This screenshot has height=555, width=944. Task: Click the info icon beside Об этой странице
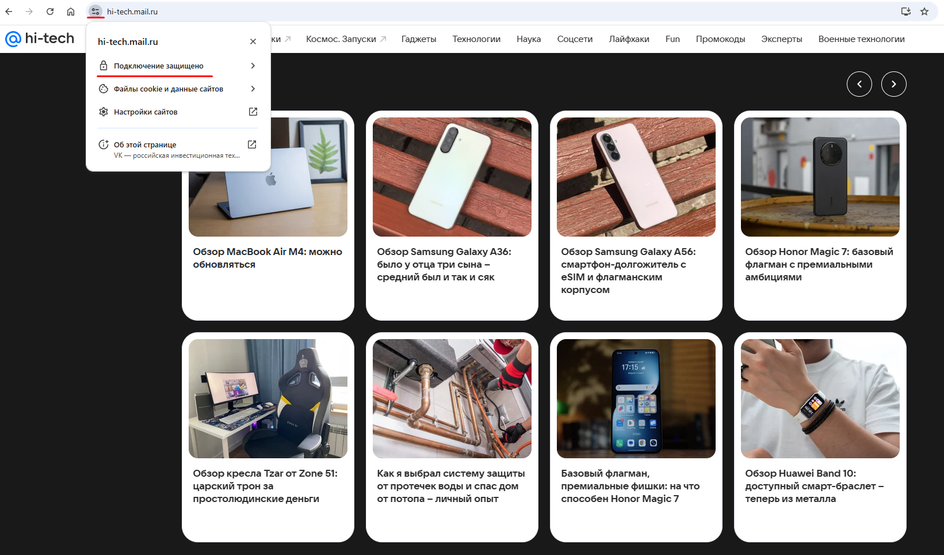[x=103, y=144]
